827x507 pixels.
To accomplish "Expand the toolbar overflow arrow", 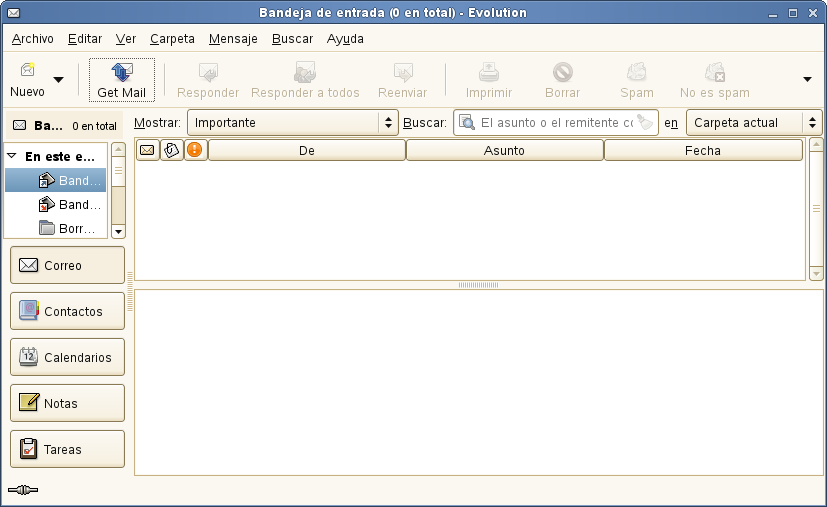I will (x=807, y=79).
